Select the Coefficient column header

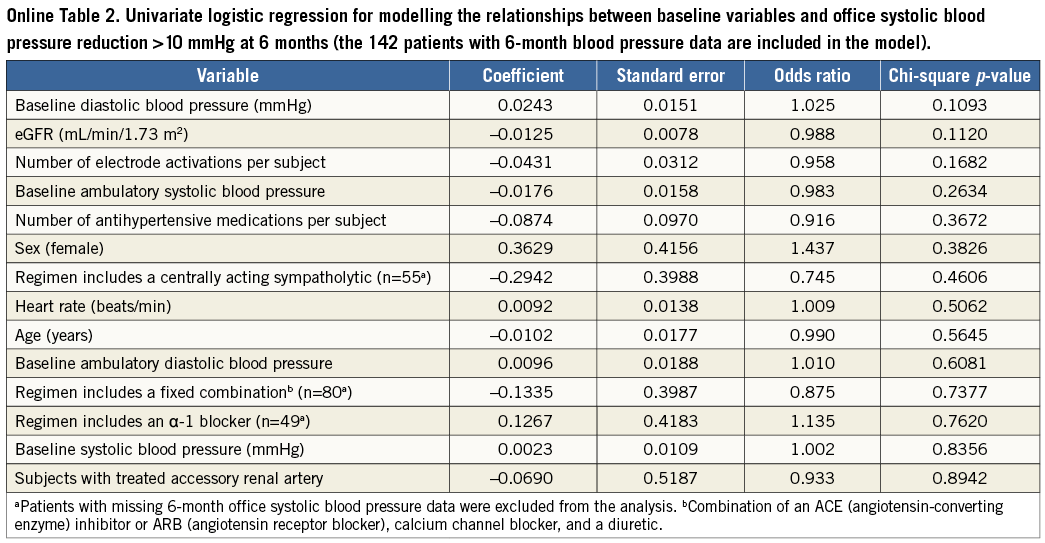523,76
